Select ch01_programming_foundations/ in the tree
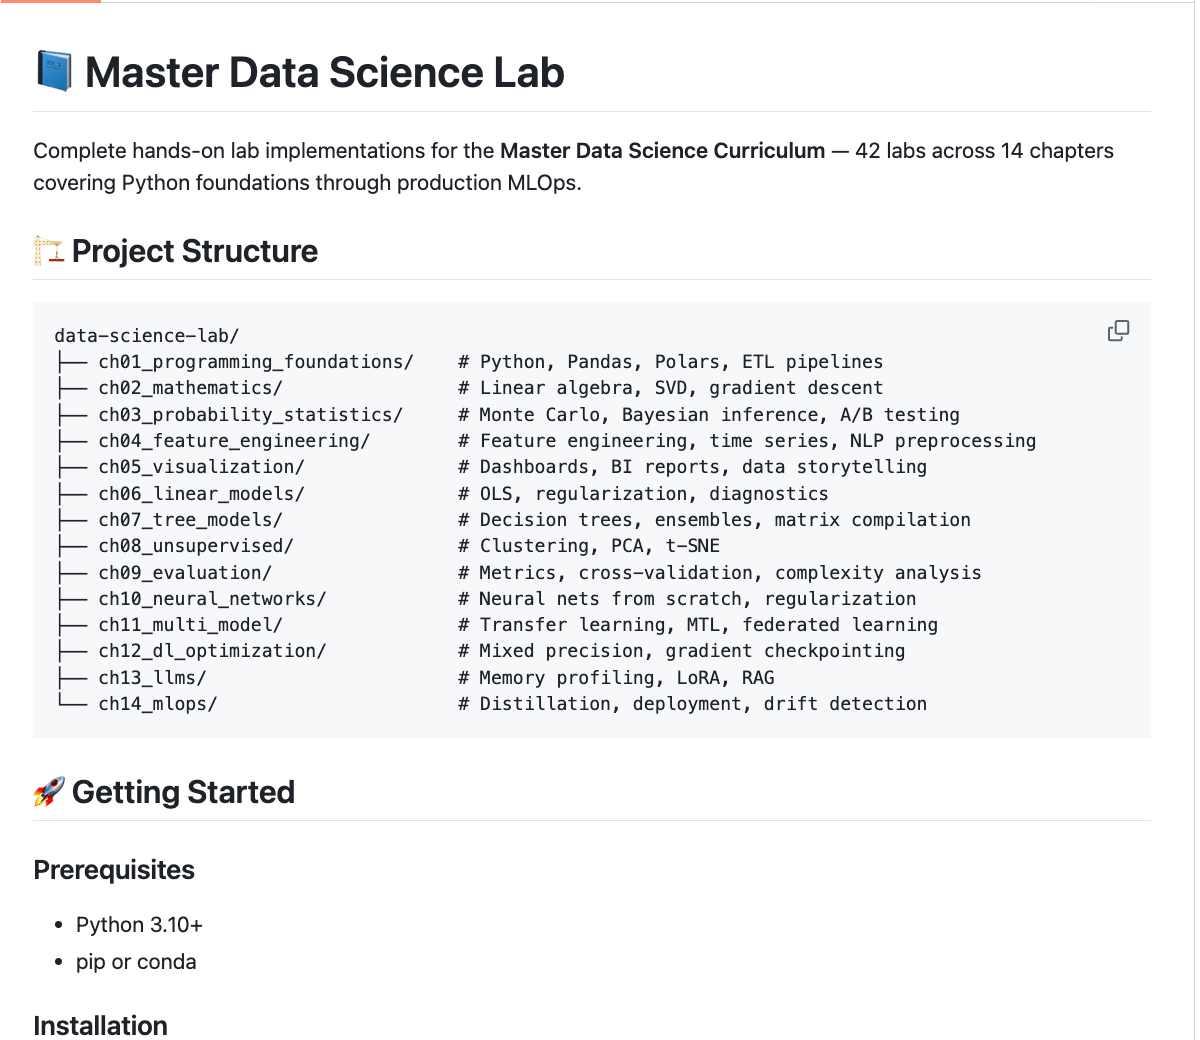The image size is (1200, 1040). 256,362
